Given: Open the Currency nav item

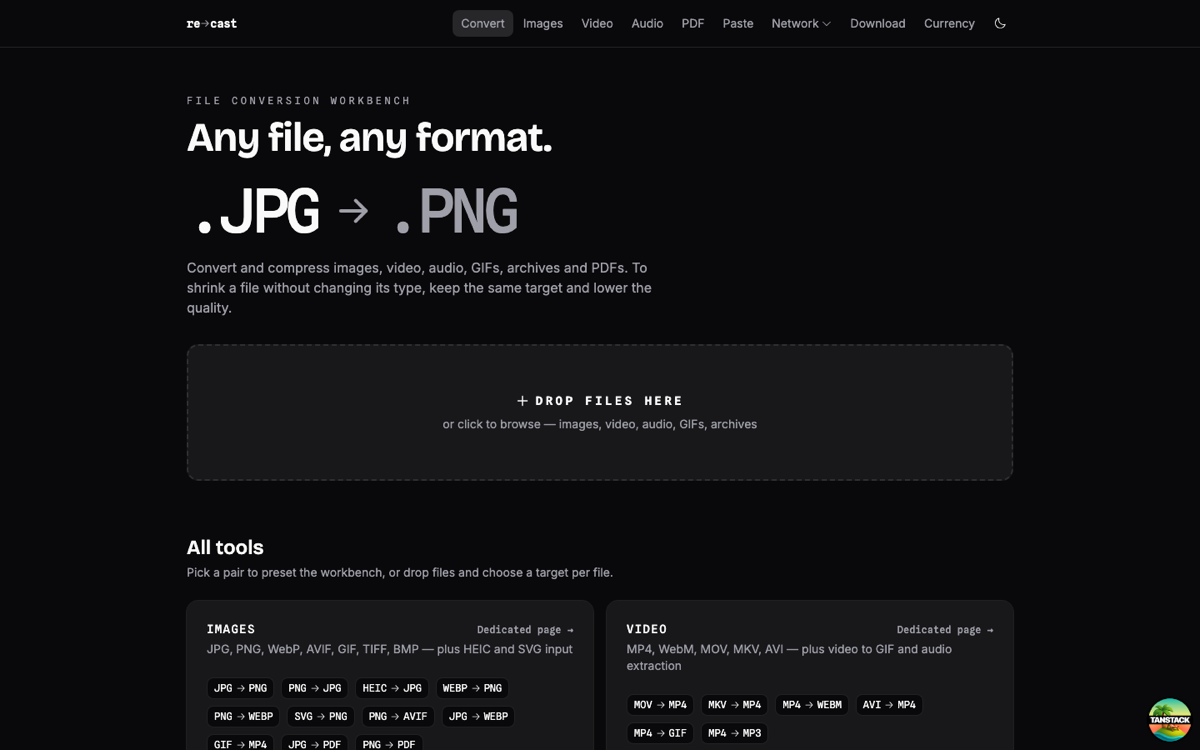Looking at the screenshot, I should coord(949,23).
